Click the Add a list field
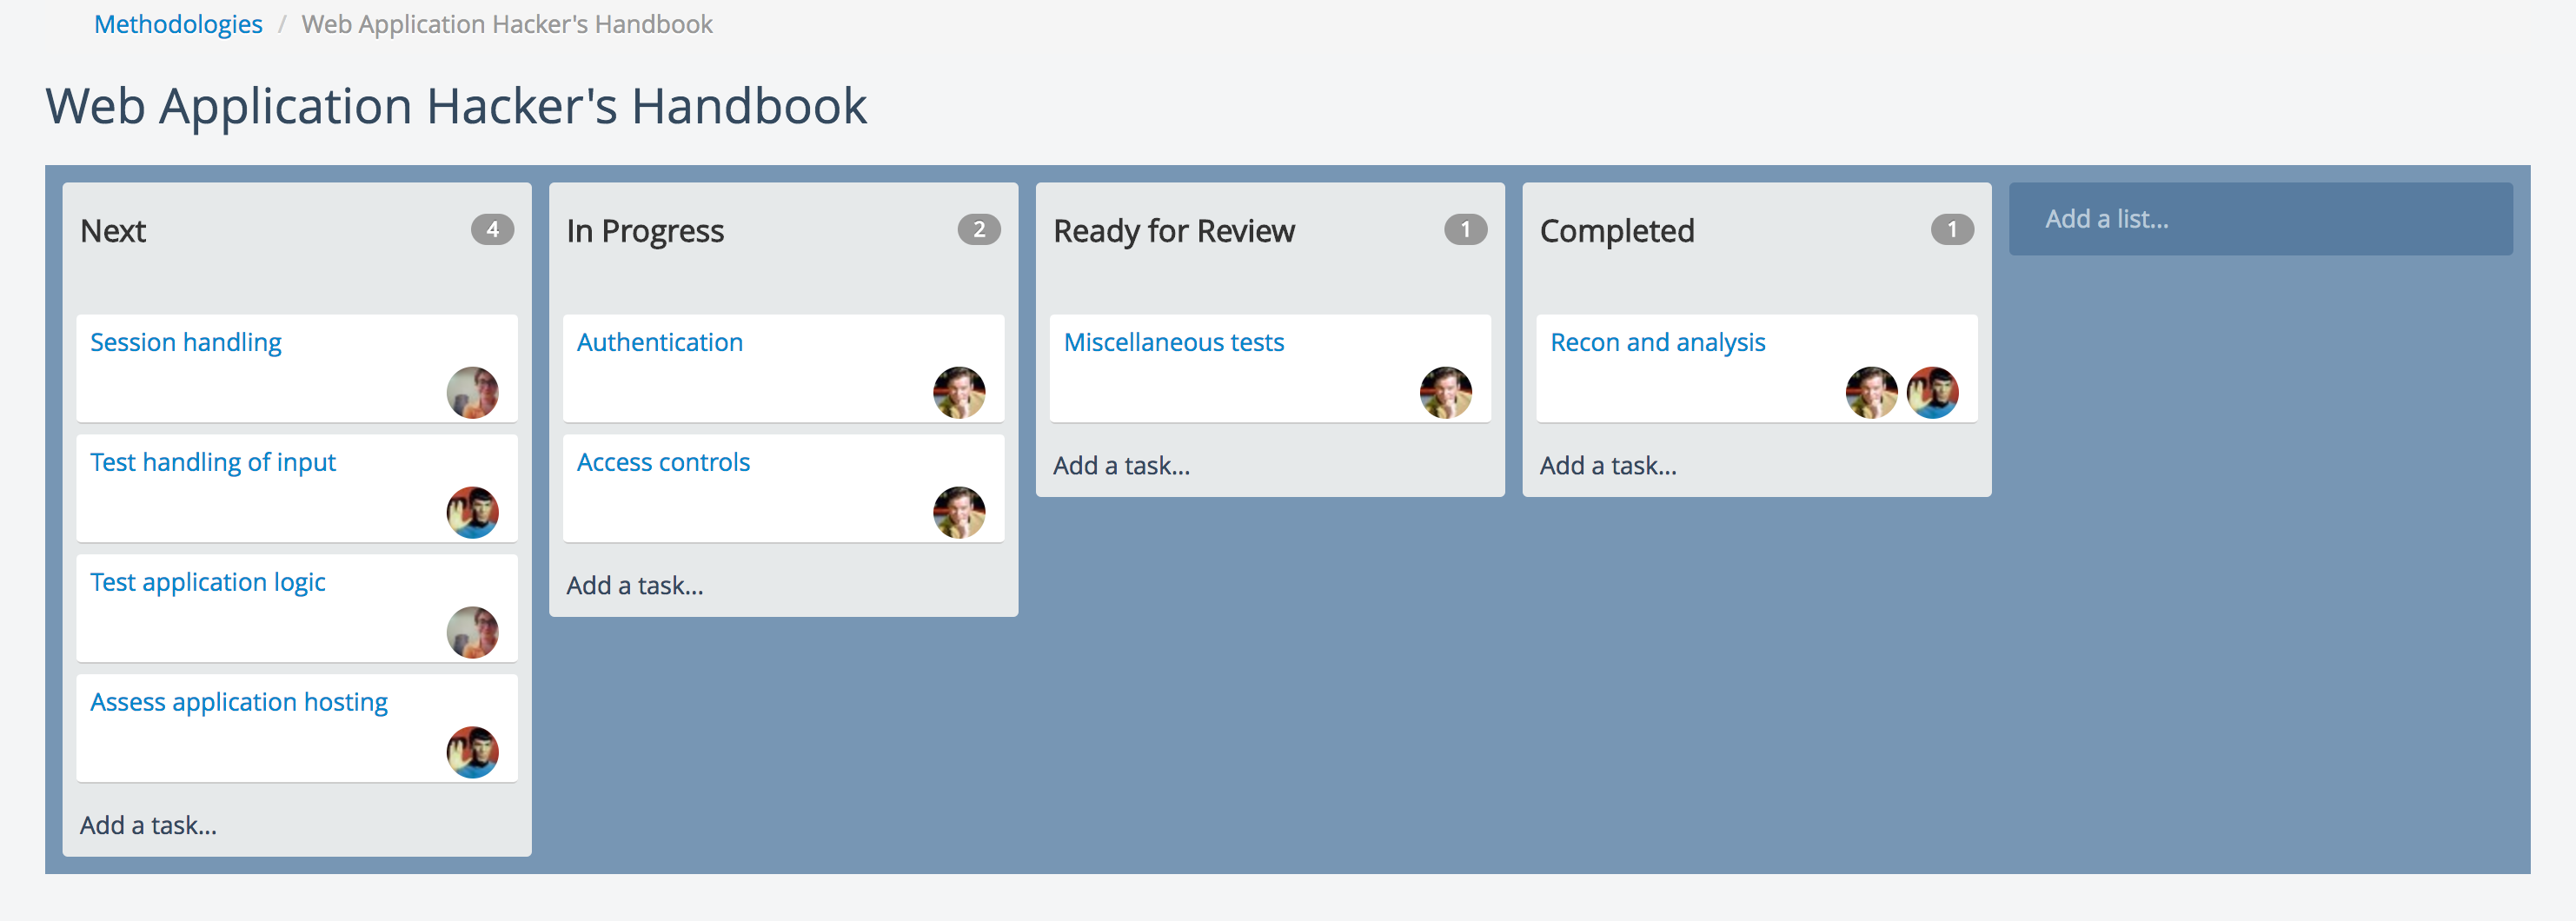The image size is (2576, 921). click(x=2260, y=219)
